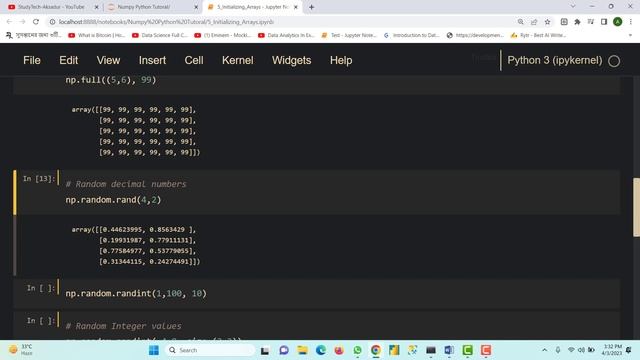
Task: Open the Widgets menu
Action: (x=291, y=60)
